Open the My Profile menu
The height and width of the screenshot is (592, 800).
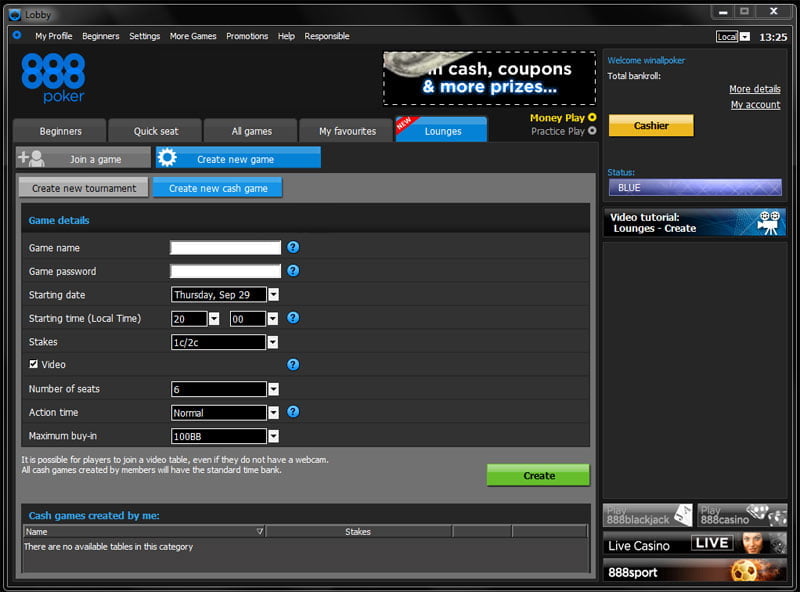pyautogui.click(x=54, y=36)
